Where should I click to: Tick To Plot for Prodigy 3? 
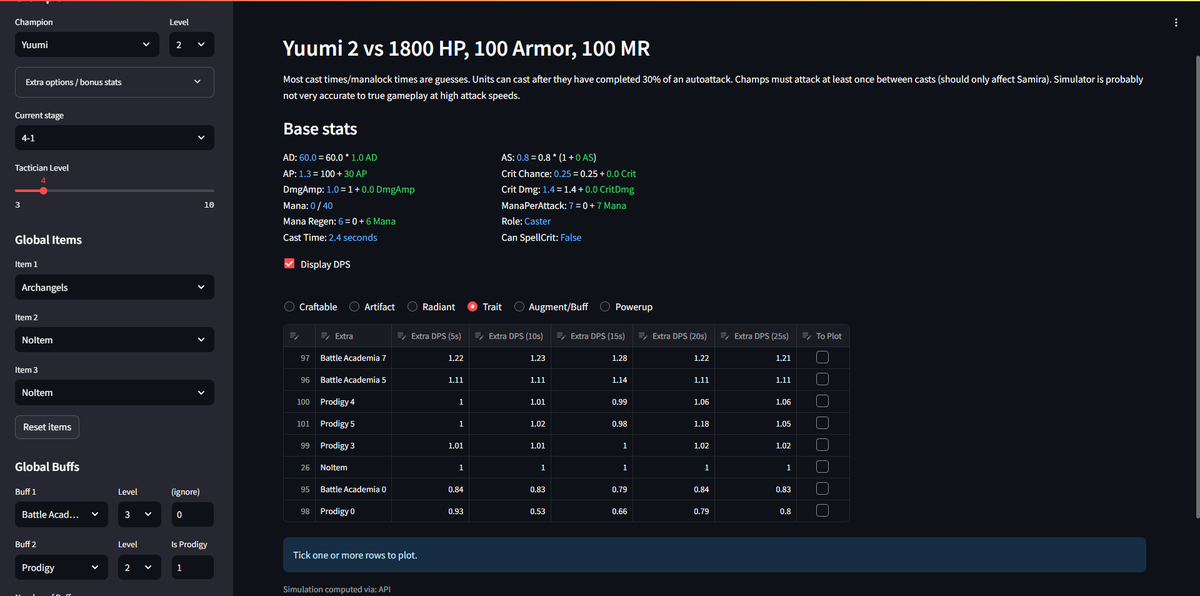click(x=822, y=445)
